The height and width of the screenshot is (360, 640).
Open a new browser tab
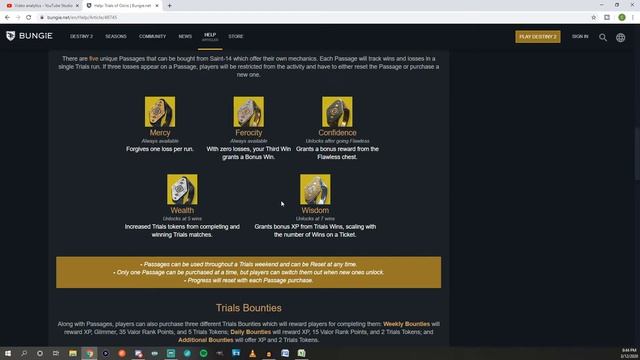coord(169,6)
